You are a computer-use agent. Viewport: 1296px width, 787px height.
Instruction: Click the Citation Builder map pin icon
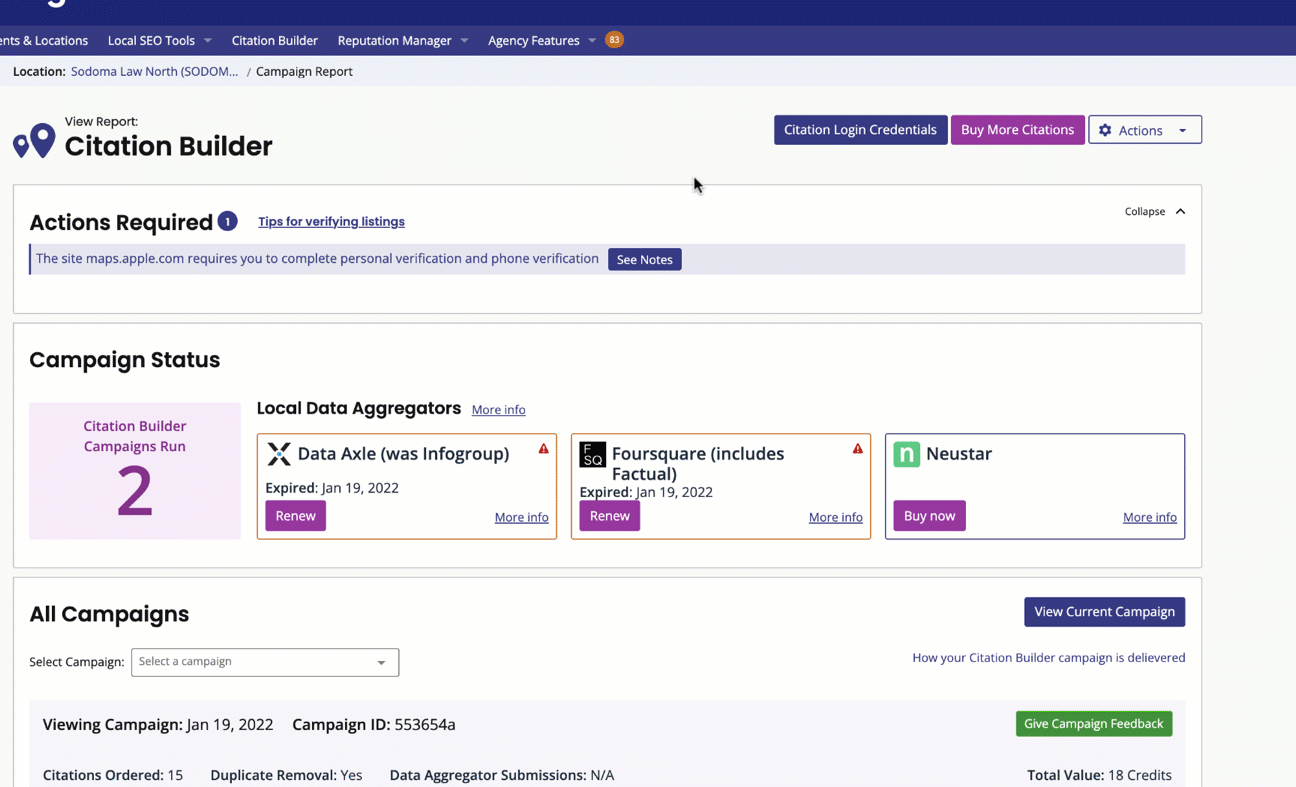(x=34, y=141)
